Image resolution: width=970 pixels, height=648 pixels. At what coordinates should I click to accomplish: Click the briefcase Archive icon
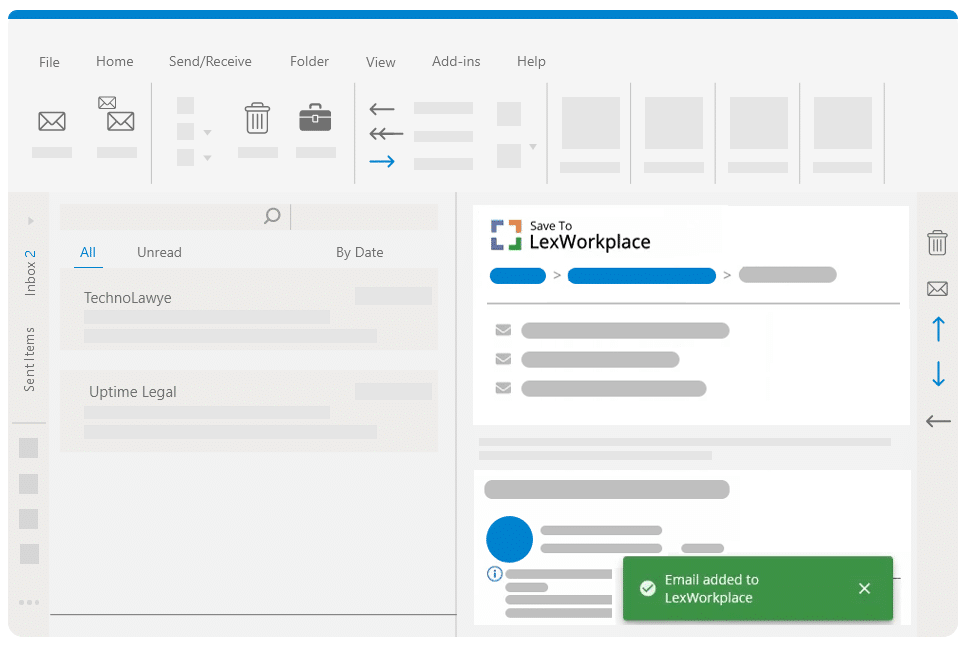pos(315,117)
